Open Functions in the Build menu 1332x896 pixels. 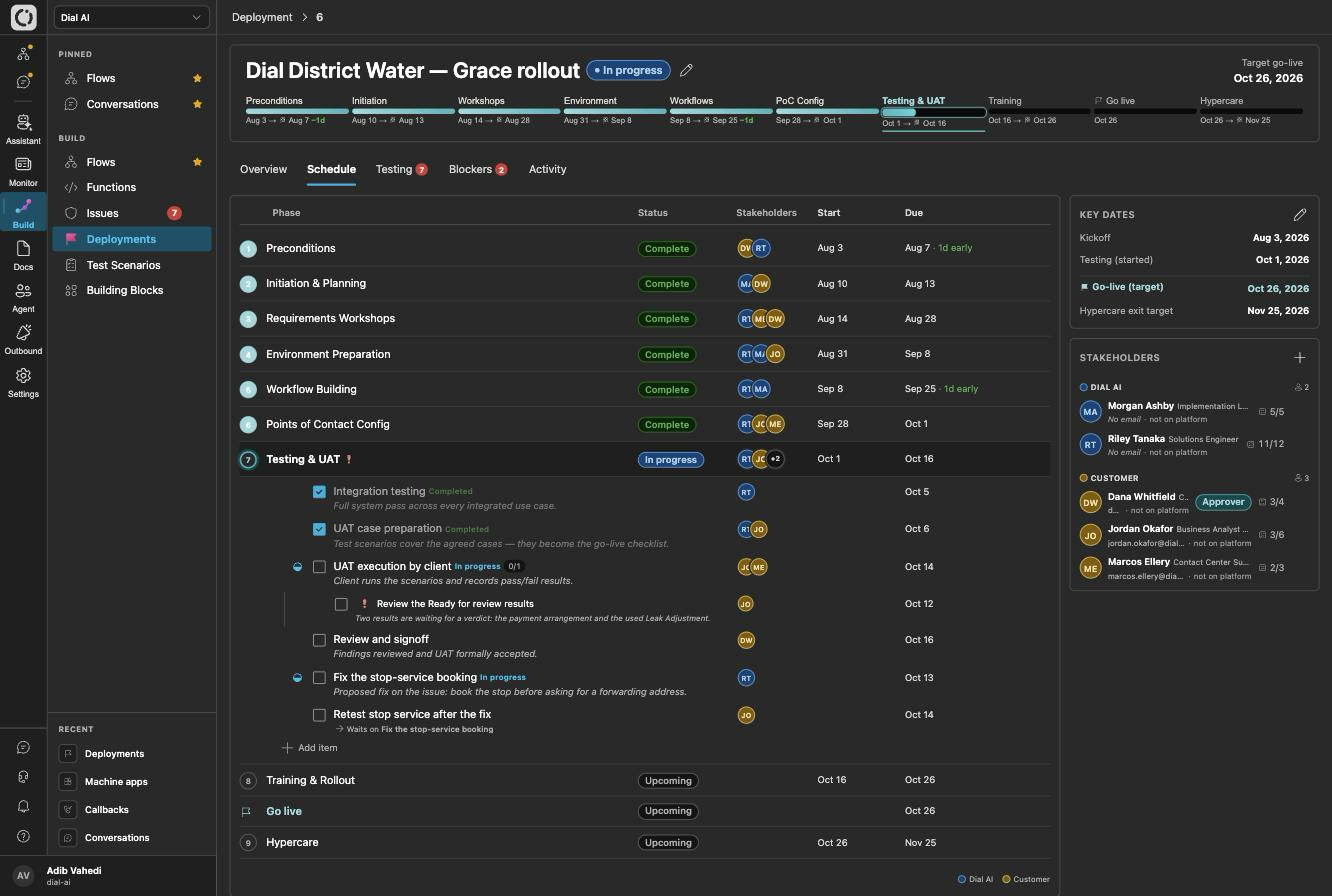(131, 187)
